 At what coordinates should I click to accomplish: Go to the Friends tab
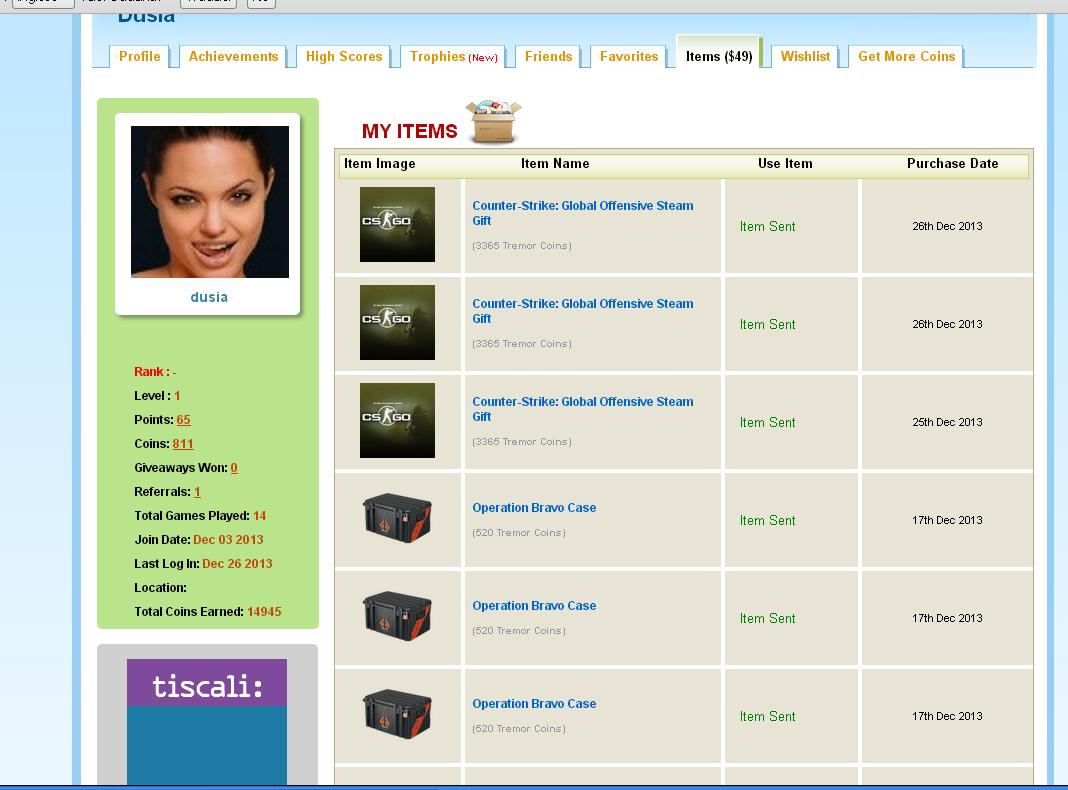548,57
